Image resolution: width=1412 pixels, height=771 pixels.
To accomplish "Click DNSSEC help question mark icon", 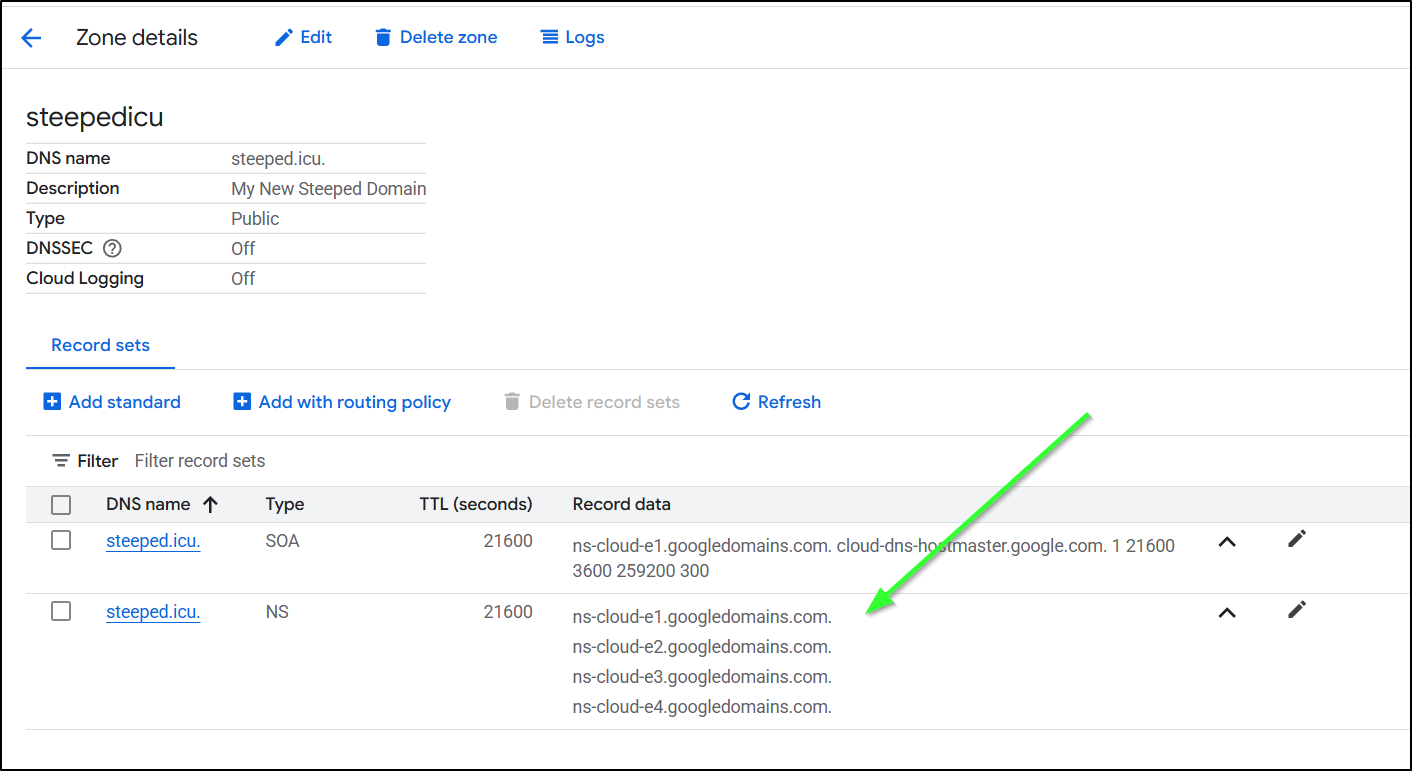I will click(112, 248).
